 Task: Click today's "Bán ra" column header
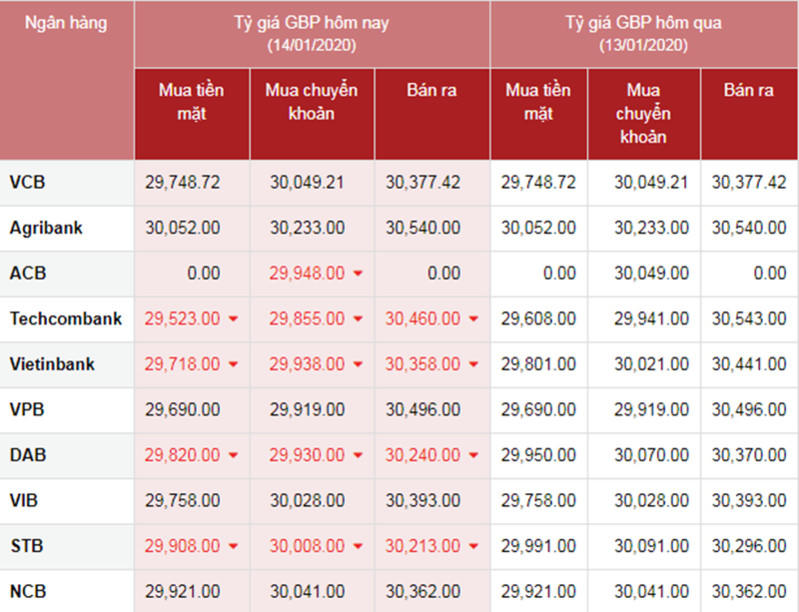pyautogui.click(x=432, y=91)
